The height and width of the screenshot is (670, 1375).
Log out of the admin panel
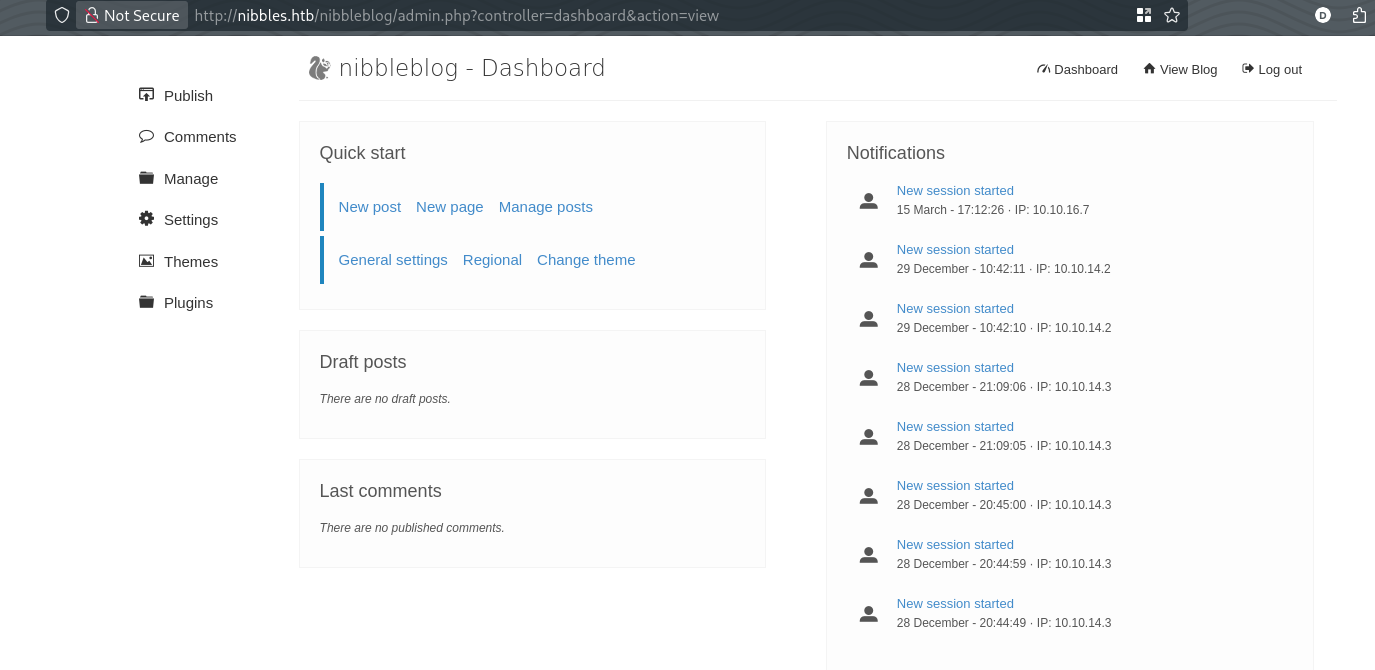(1272, 69)
